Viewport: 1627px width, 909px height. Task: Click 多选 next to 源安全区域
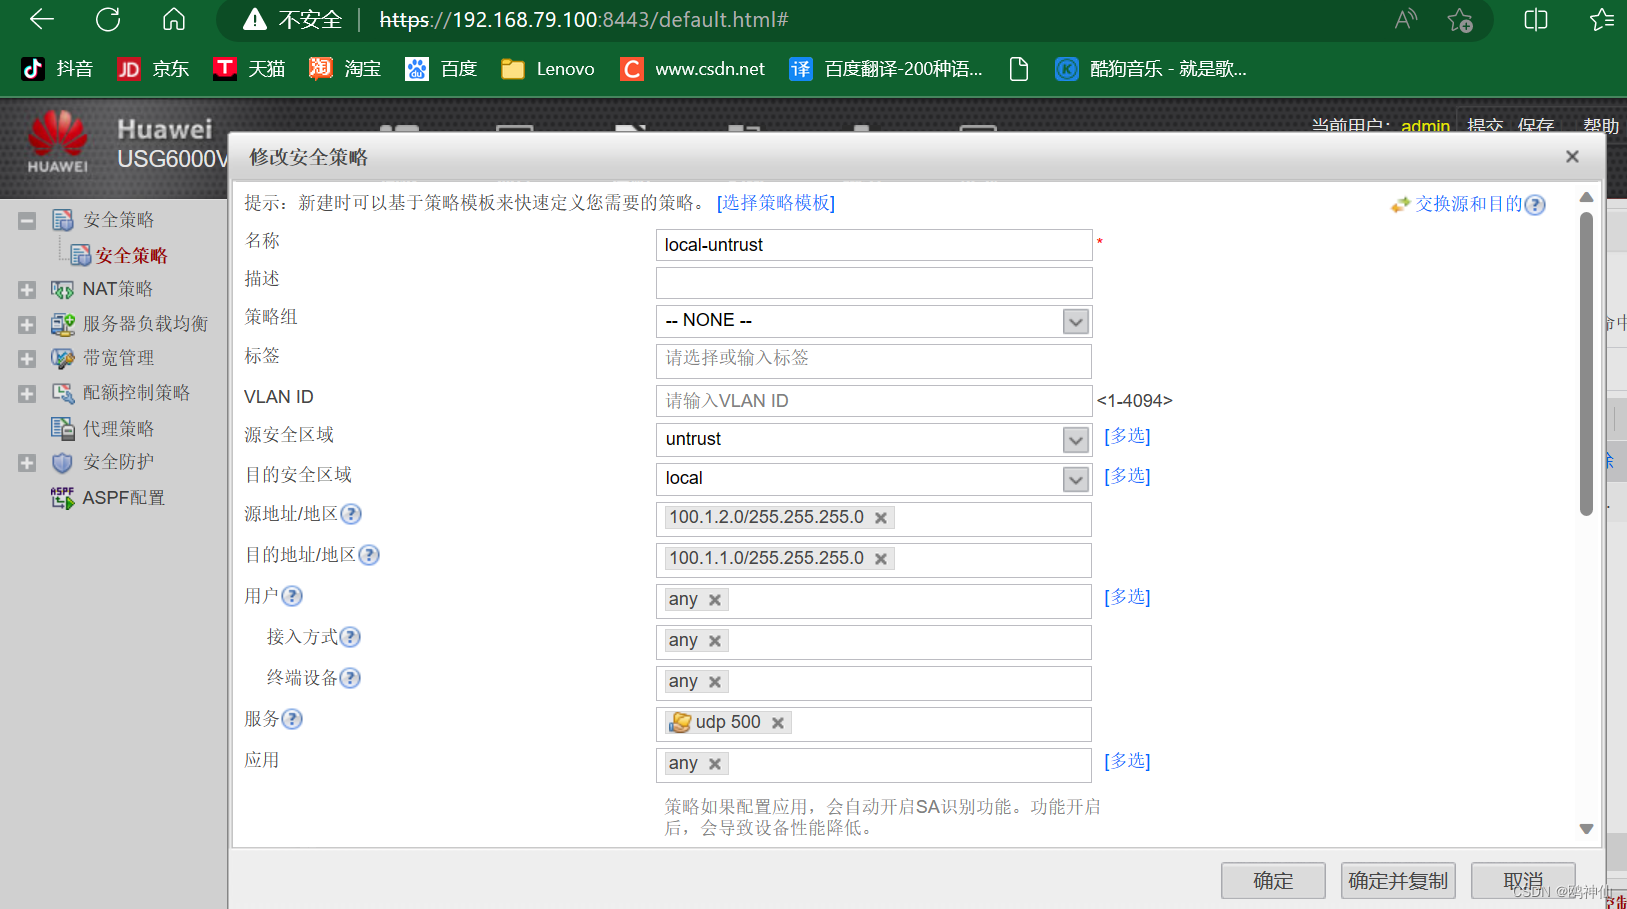(x=1128, y=436)
